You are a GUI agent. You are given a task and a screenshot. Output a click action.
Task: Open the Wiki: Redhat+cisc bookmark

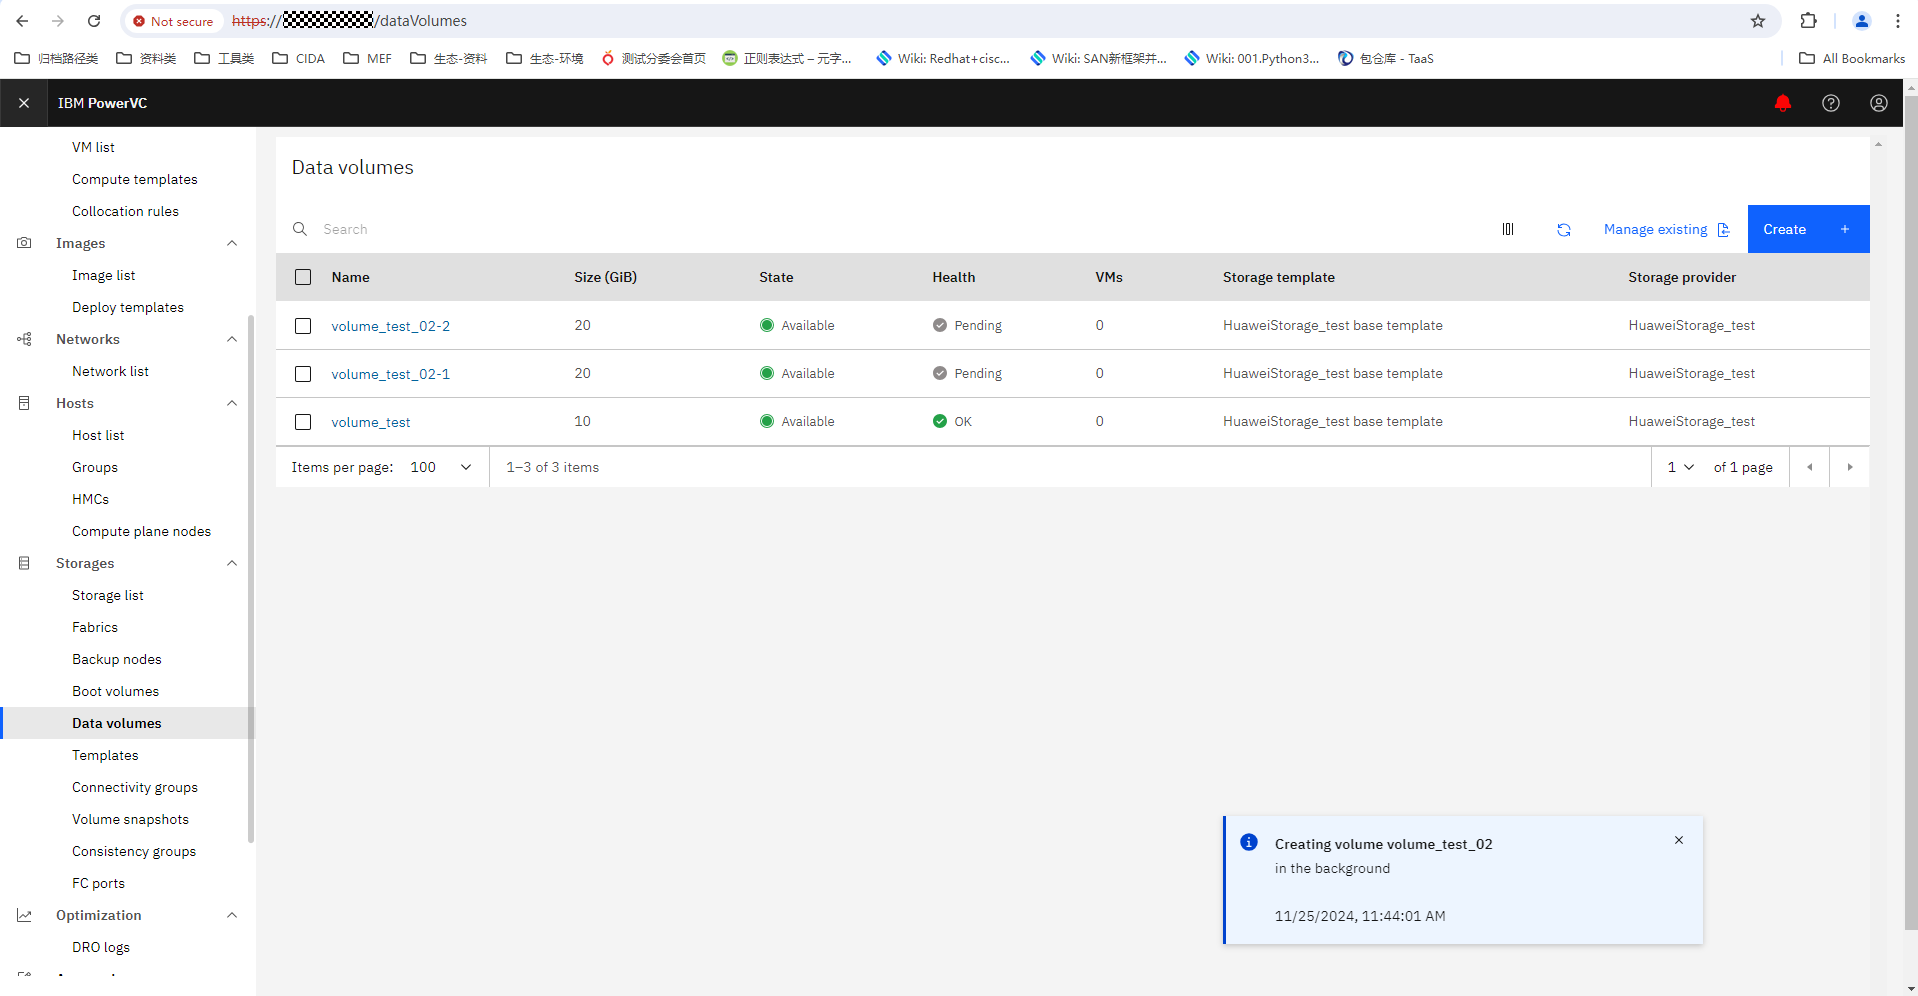943,58
